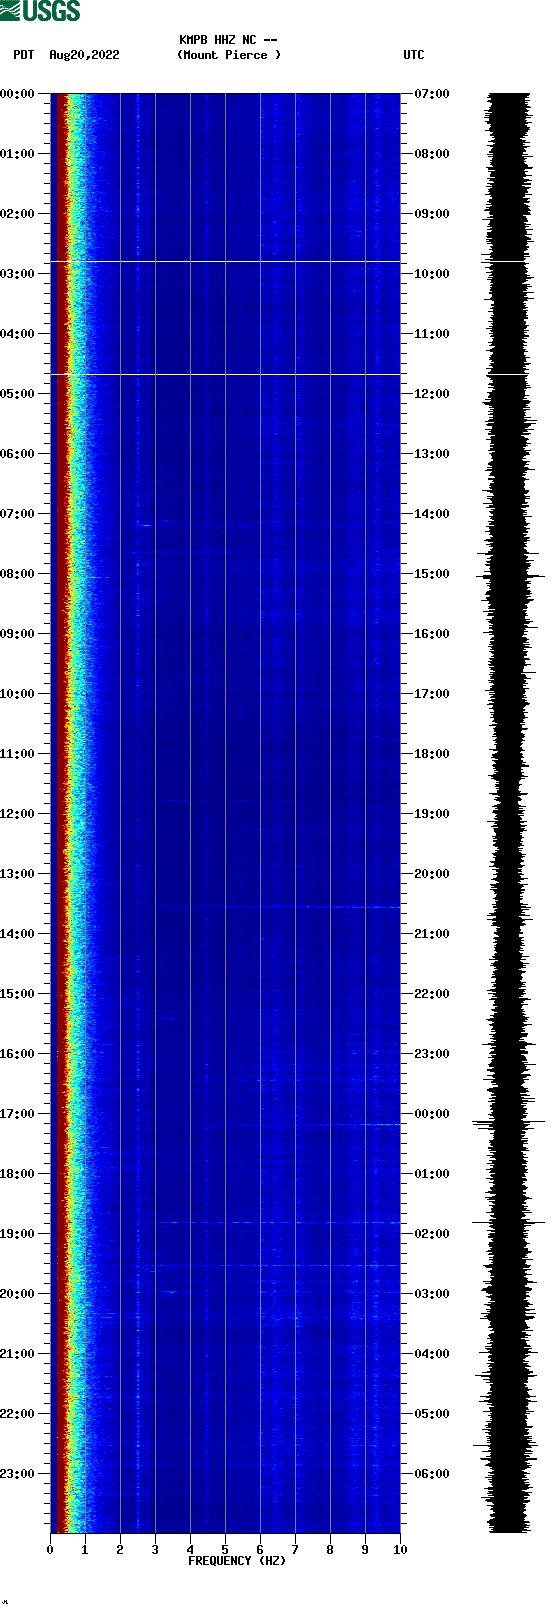The height and width of the screenshot is (1613, 552).
Task: Click frequency tick label 8
Action: [330, 1550]
